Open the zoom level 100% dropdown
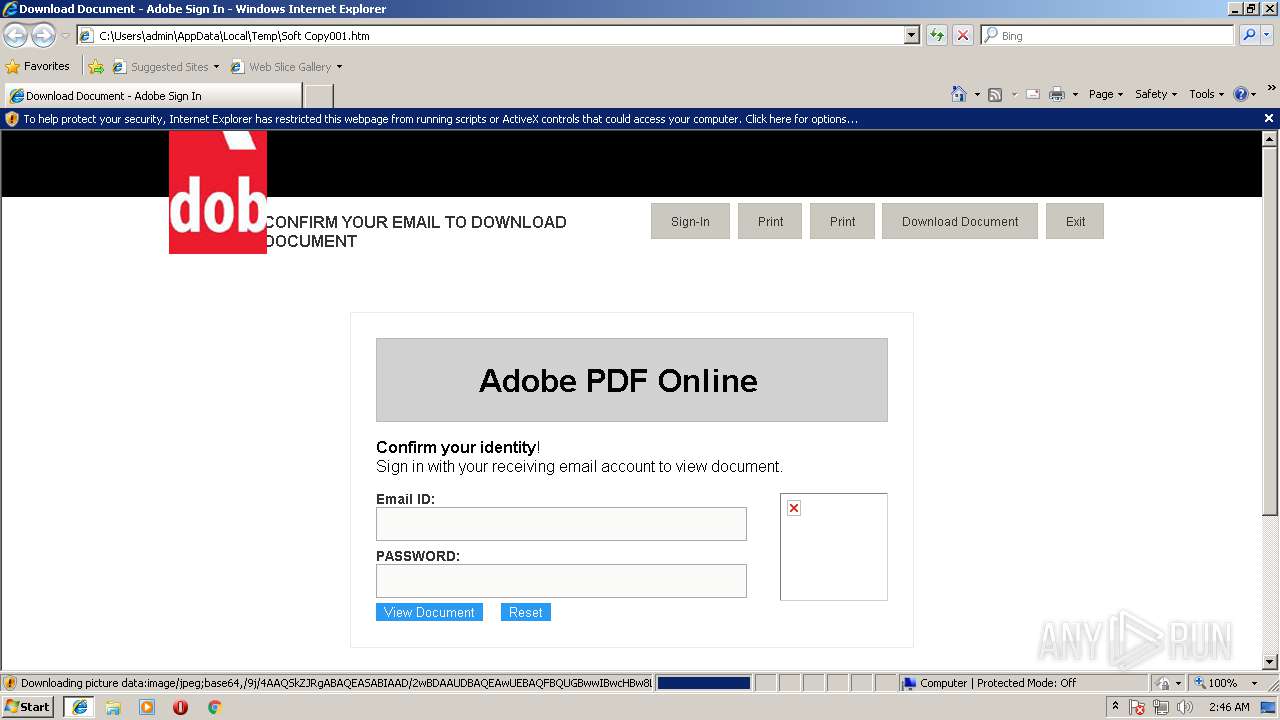 click(1254, 683)
